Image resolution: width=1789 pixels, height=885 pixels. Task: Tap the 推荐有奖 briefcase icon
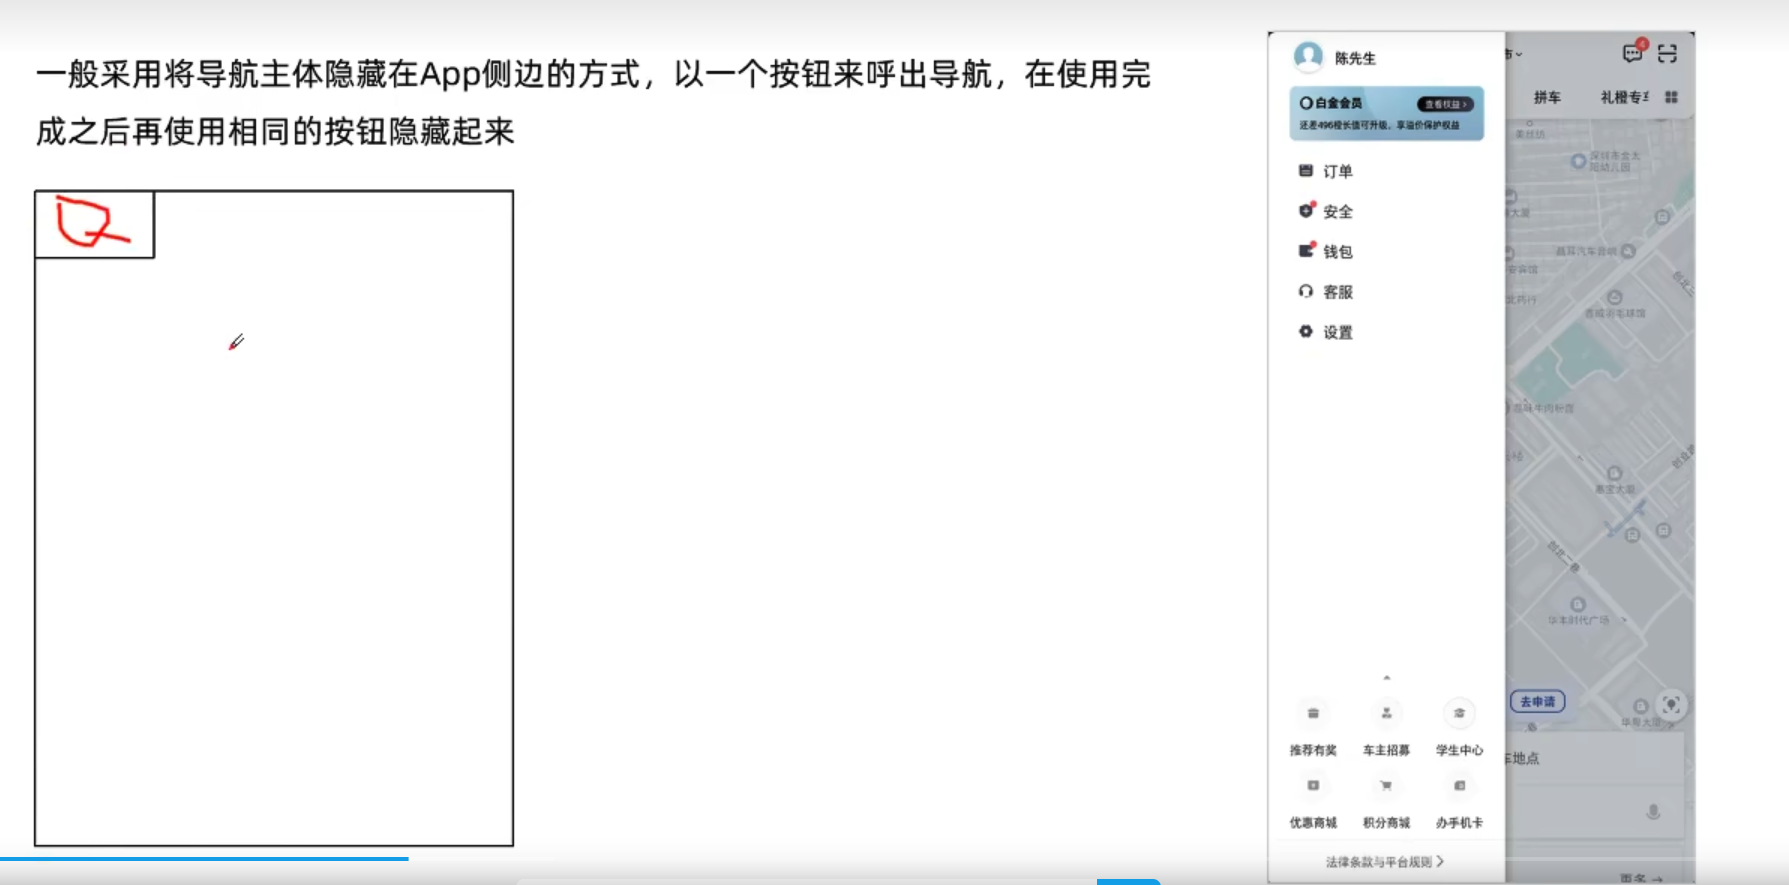(1313, 713)
